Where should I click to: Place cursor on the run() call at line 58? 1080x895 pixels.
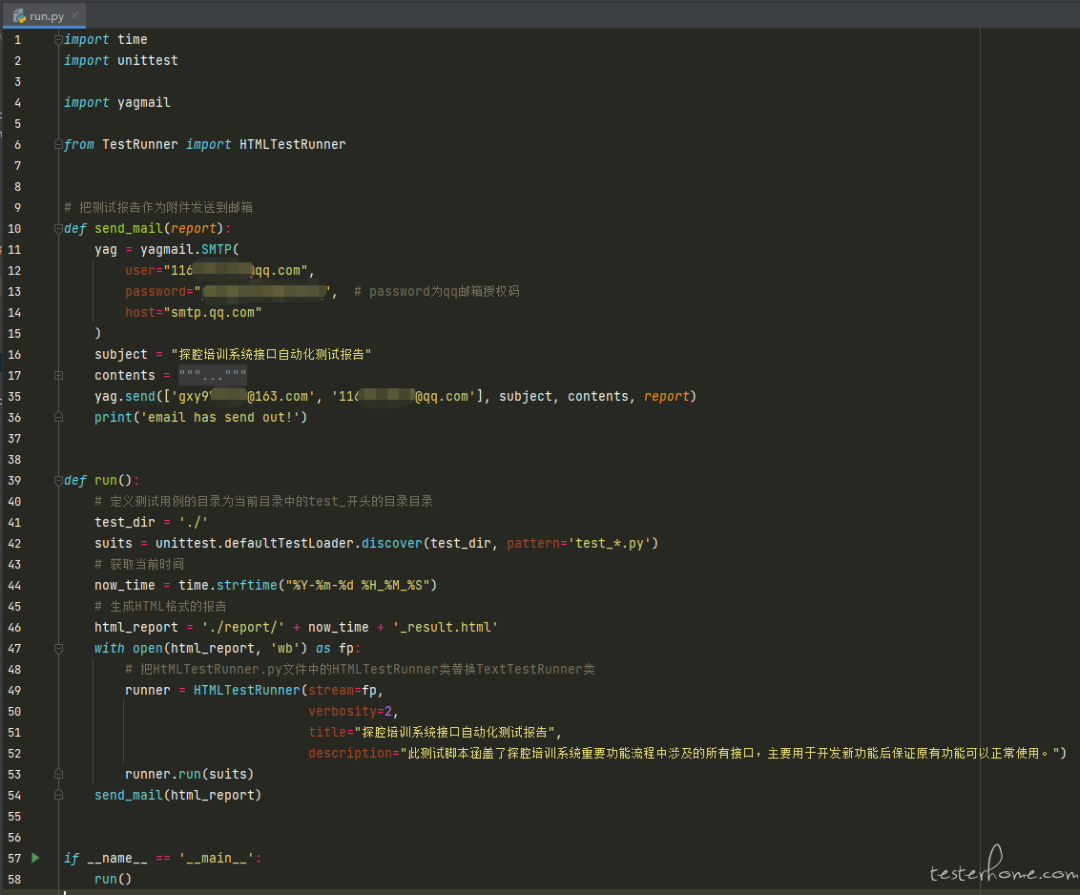[x=113, y=879]
